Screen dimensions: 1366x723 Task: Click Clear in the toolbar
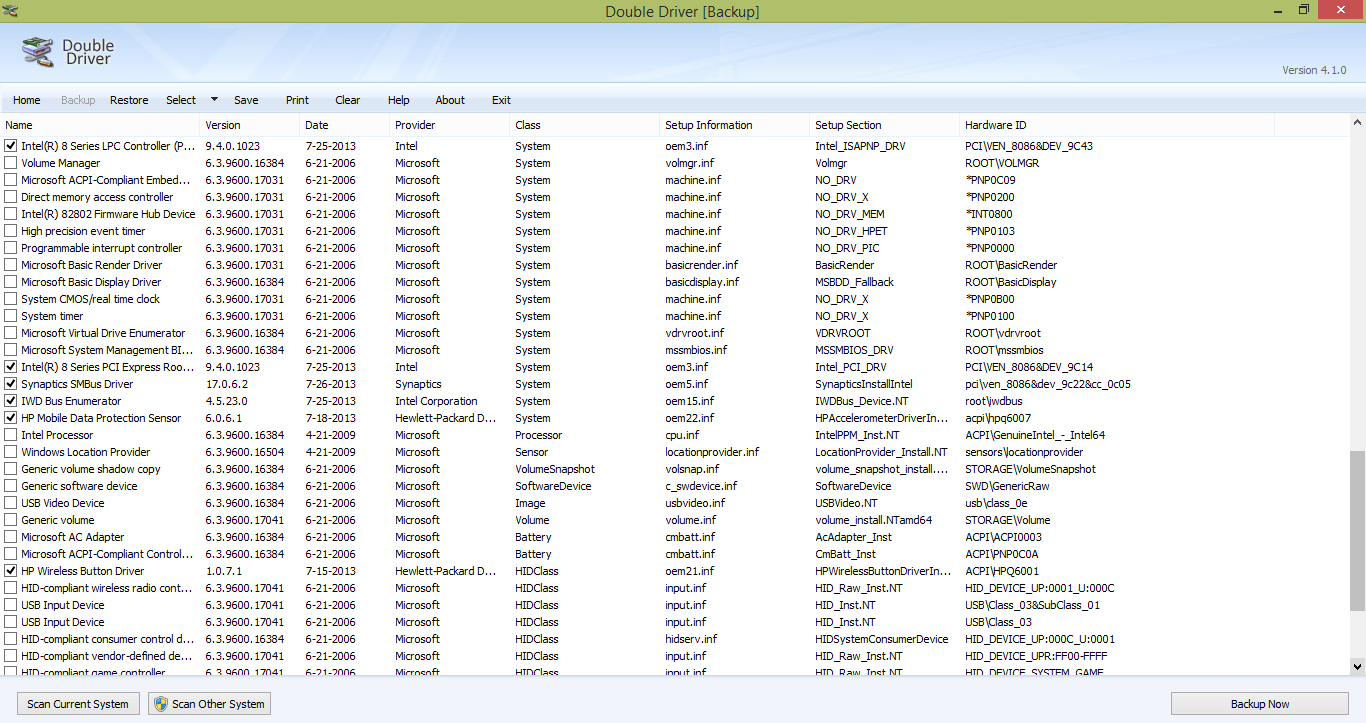348,100
